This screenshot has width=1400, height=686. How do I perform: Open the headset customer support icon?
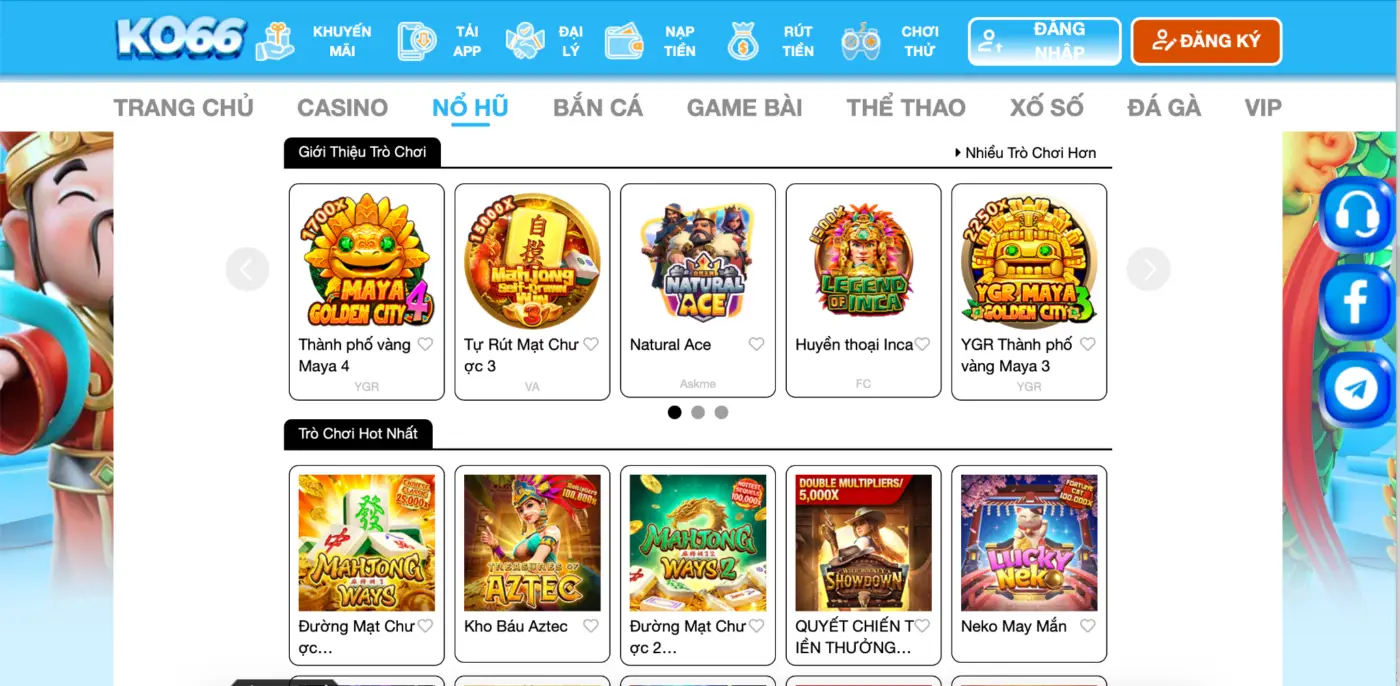click(x=1356, y=214)
